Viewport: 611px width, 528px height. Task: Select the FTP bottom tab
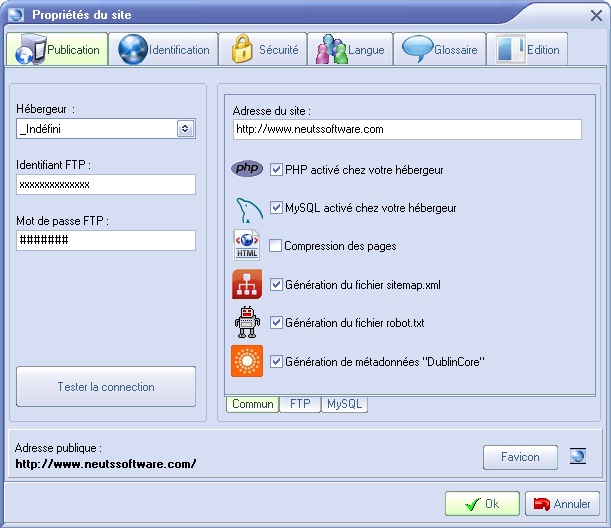[x=300, y=404]
